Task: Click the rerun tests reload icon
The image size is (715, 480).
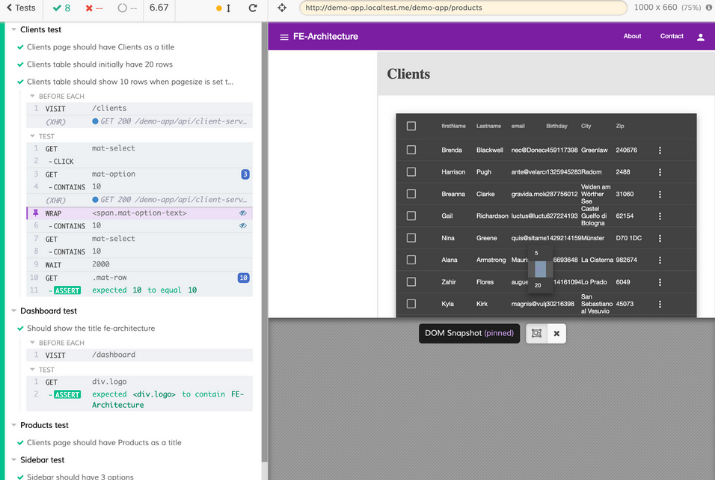Action: 253,8
